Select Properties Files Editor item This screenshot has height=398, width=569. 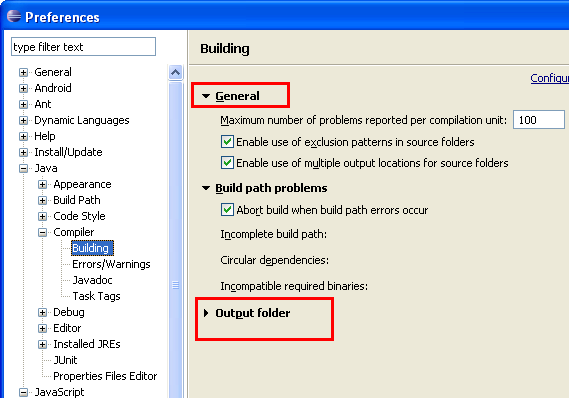tap(105, 376)
